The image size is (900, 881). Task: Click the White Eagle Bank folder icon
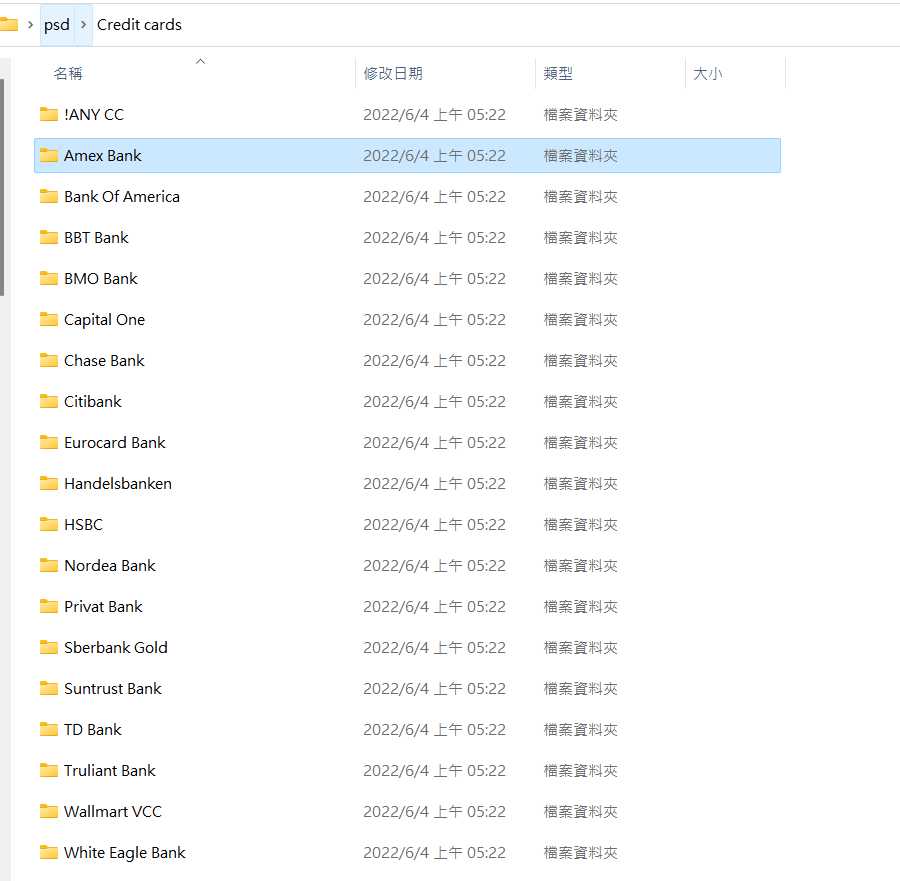pyautogui.click(x=49, y=852)
